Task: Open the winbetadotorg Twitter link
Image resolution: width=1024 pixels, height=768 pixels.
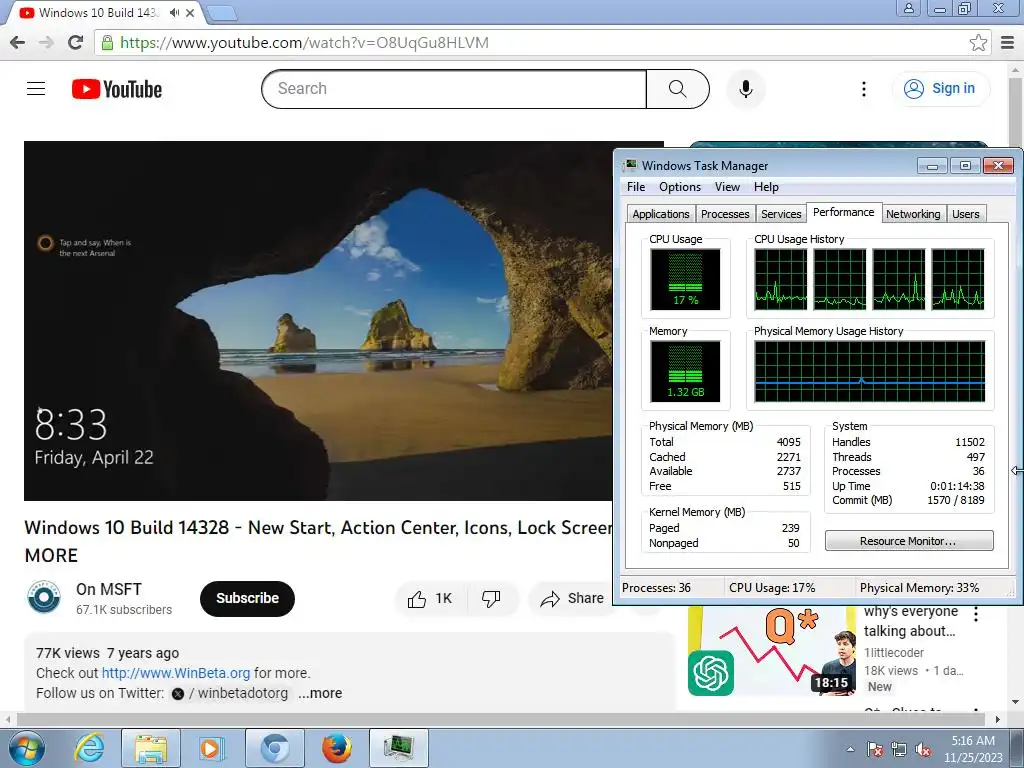Action: pos(230,693)
